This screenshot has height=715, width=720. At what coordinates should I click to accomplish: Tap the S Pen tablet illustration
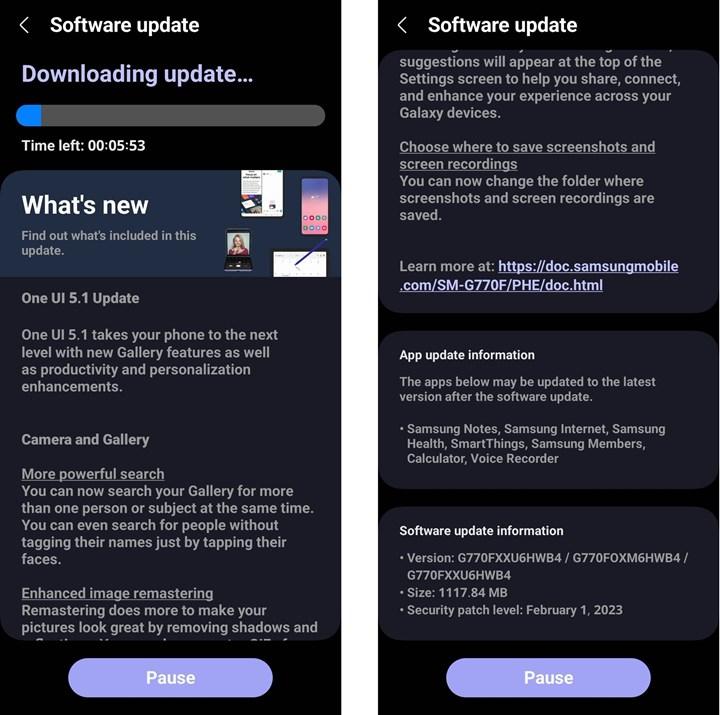(x=300, y=264)
